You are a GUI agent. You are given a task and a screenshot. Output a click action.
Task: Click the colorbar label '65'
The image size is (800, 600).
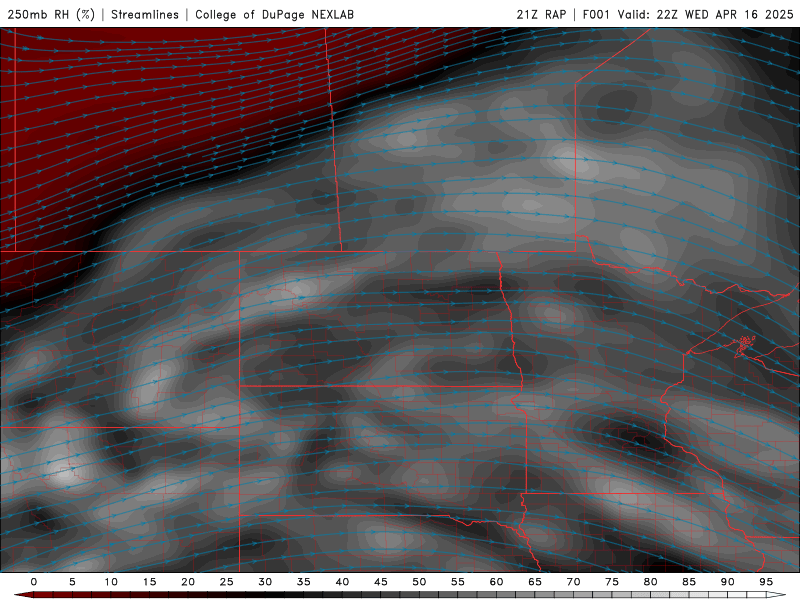[x=535, y=582]
